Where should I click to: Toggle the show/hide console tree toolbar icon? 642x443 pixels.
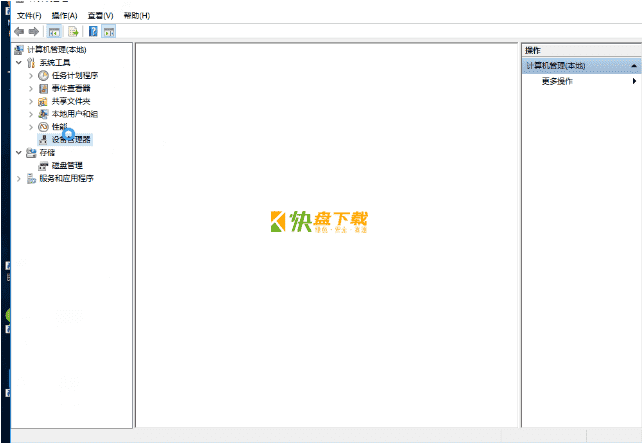[54, 32]
